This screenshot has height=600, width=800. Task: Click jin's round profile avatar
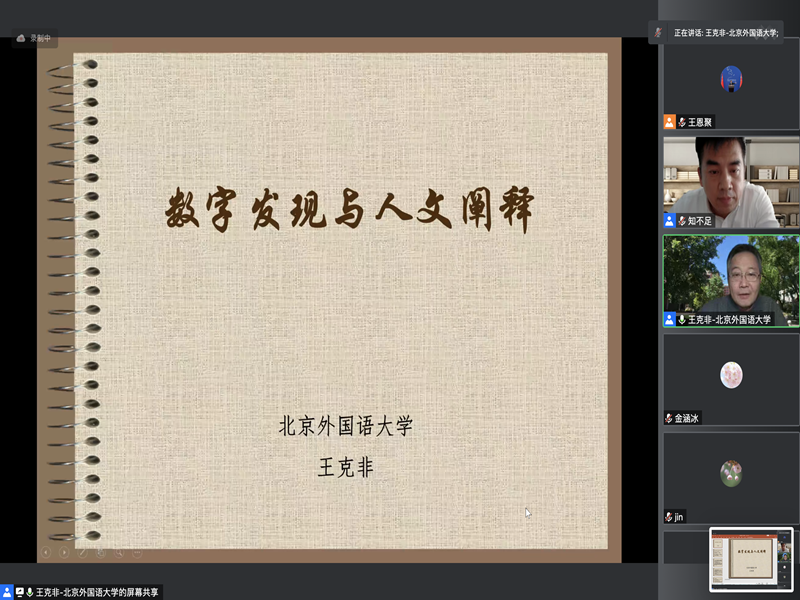[731, 472]
